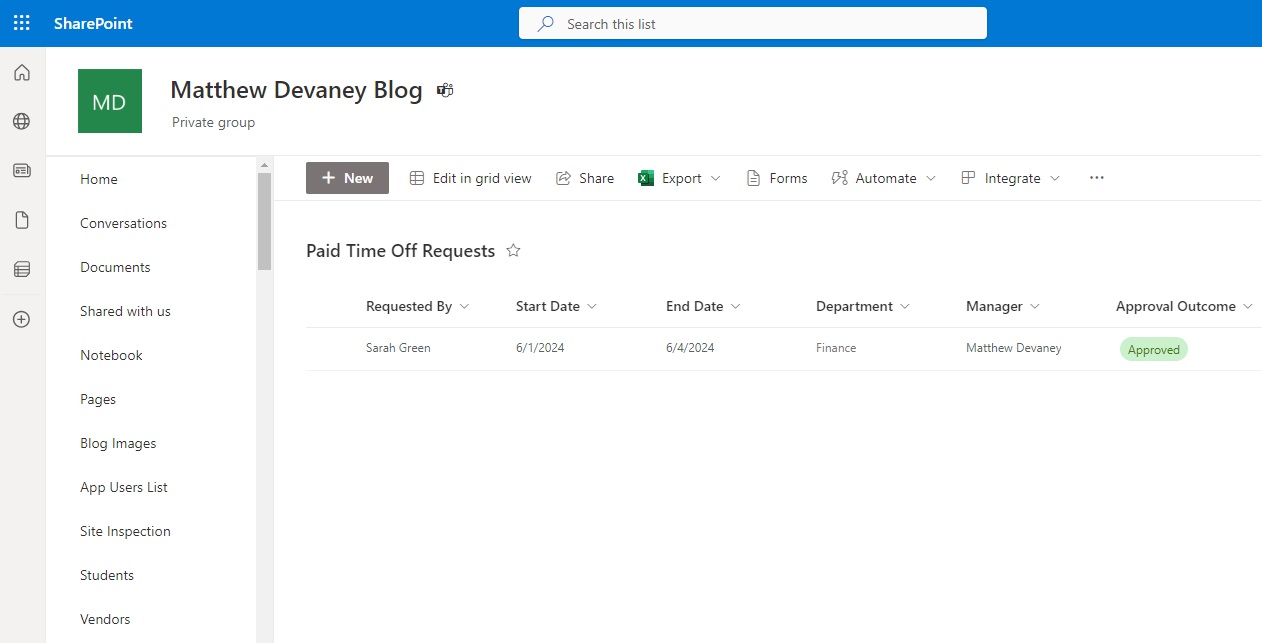This screenshot has height=643, width=1262.
Task: Click the Paid Time Off Requests title
Action: click(x=400, y=251)
